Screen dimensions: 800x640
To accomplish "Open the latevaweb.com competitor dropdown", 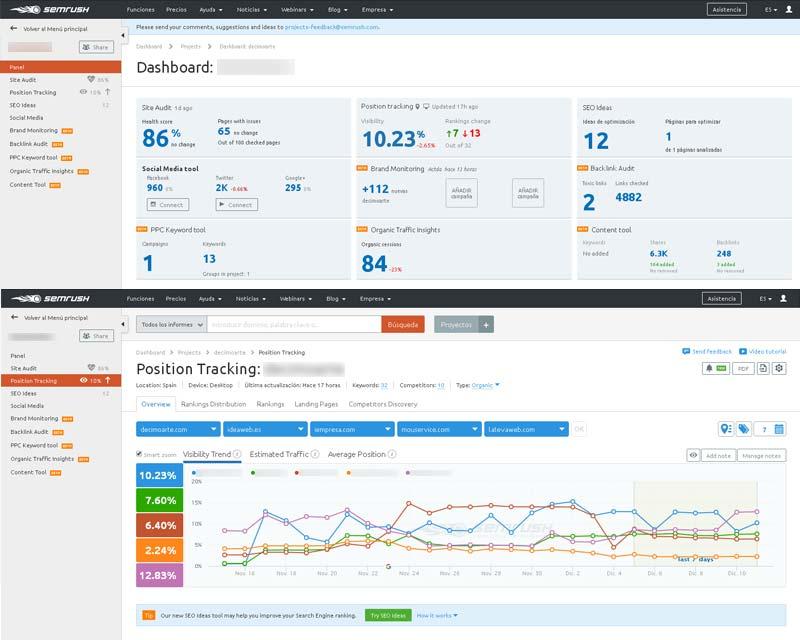I will pos(525,429).
